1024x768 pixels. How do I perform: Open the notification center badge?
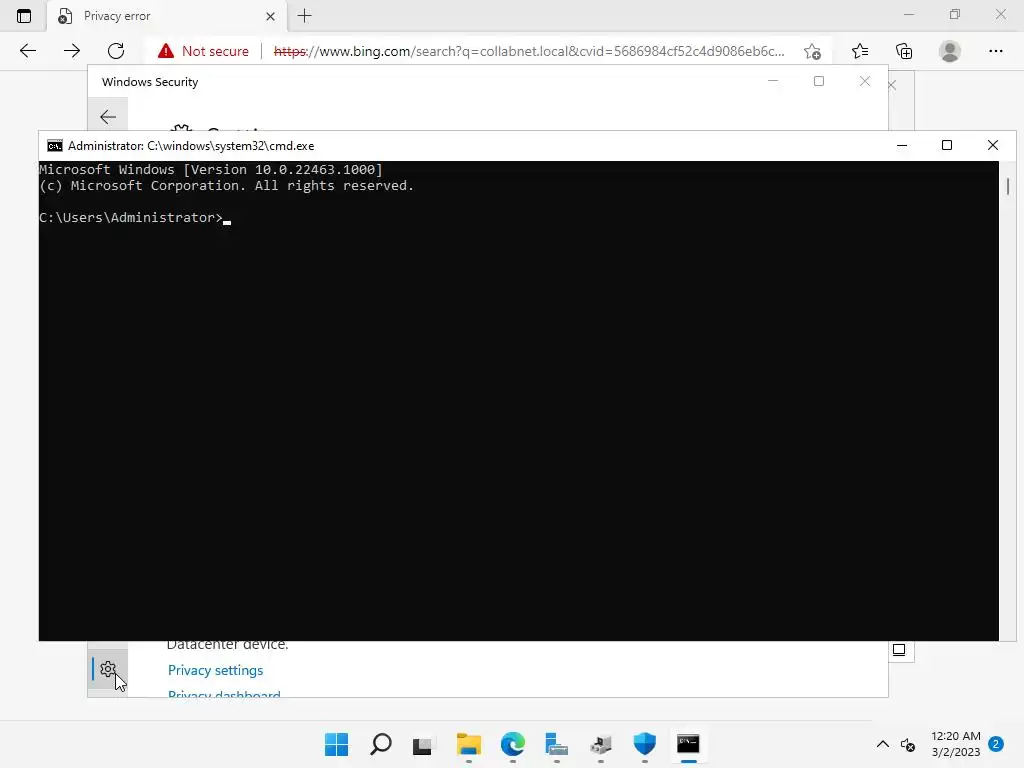996,744
